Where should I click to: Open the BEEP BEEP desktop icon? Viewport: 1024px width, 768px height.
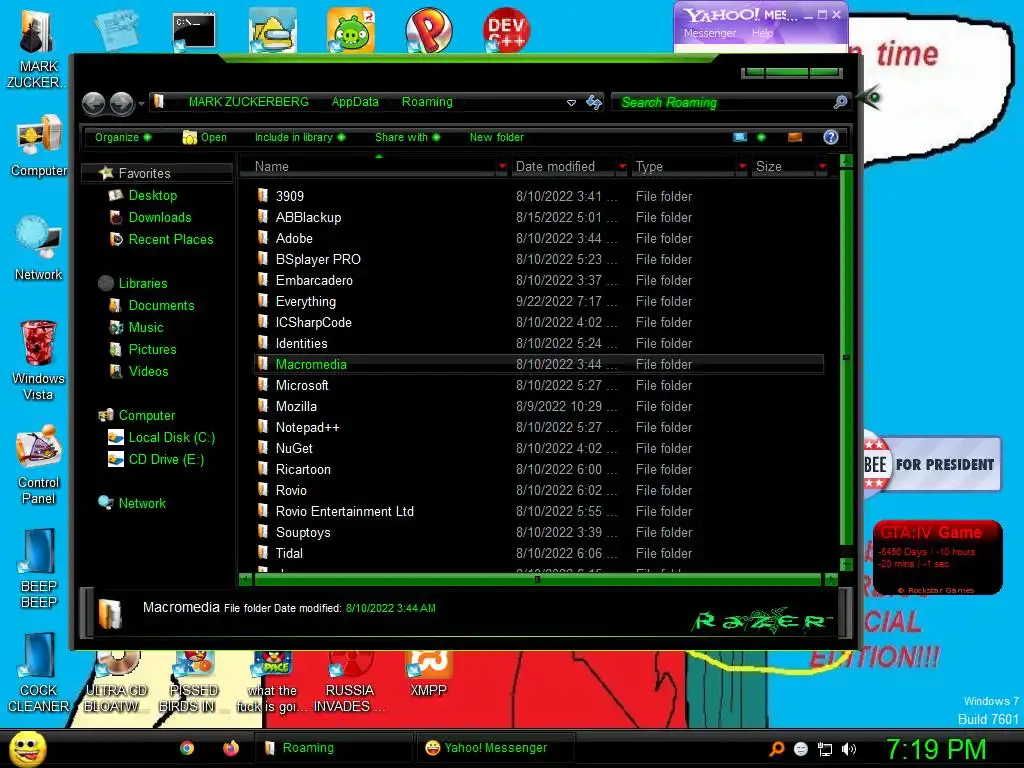tap(39, 568)
